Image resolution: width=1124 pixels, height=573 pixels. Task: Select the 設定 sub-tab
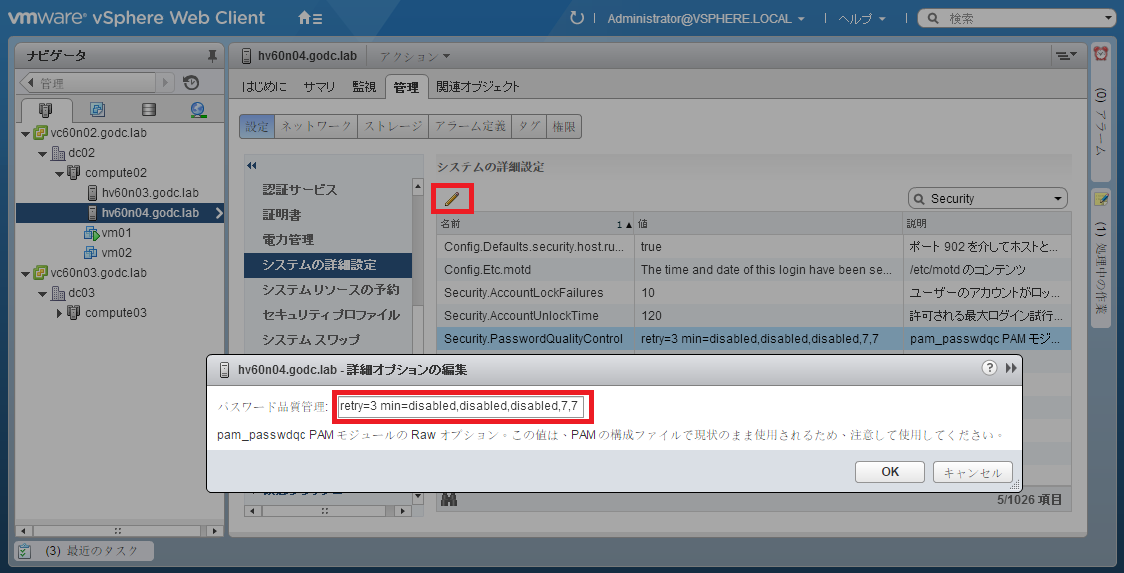click(x=257, y=127)
